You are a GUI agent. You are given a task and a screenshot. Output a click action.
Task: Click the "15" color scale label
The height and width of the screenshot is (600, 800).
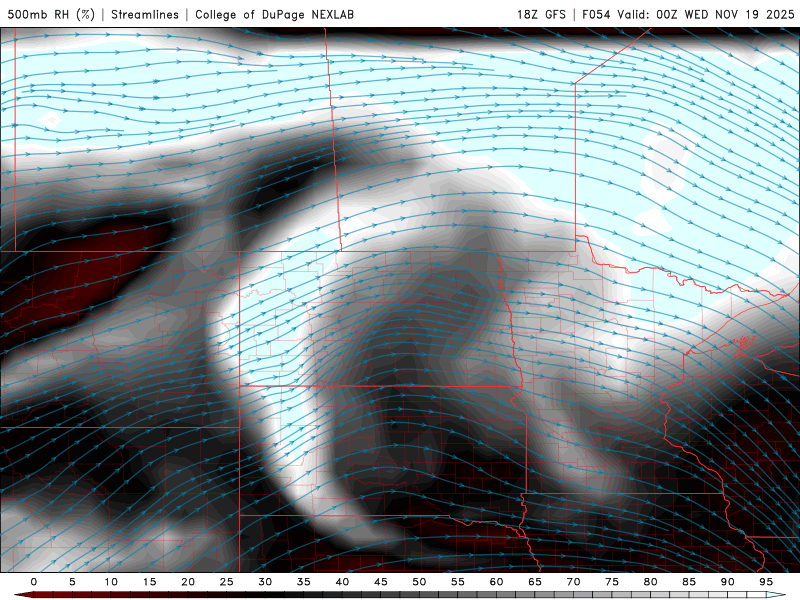coord(149,582)
